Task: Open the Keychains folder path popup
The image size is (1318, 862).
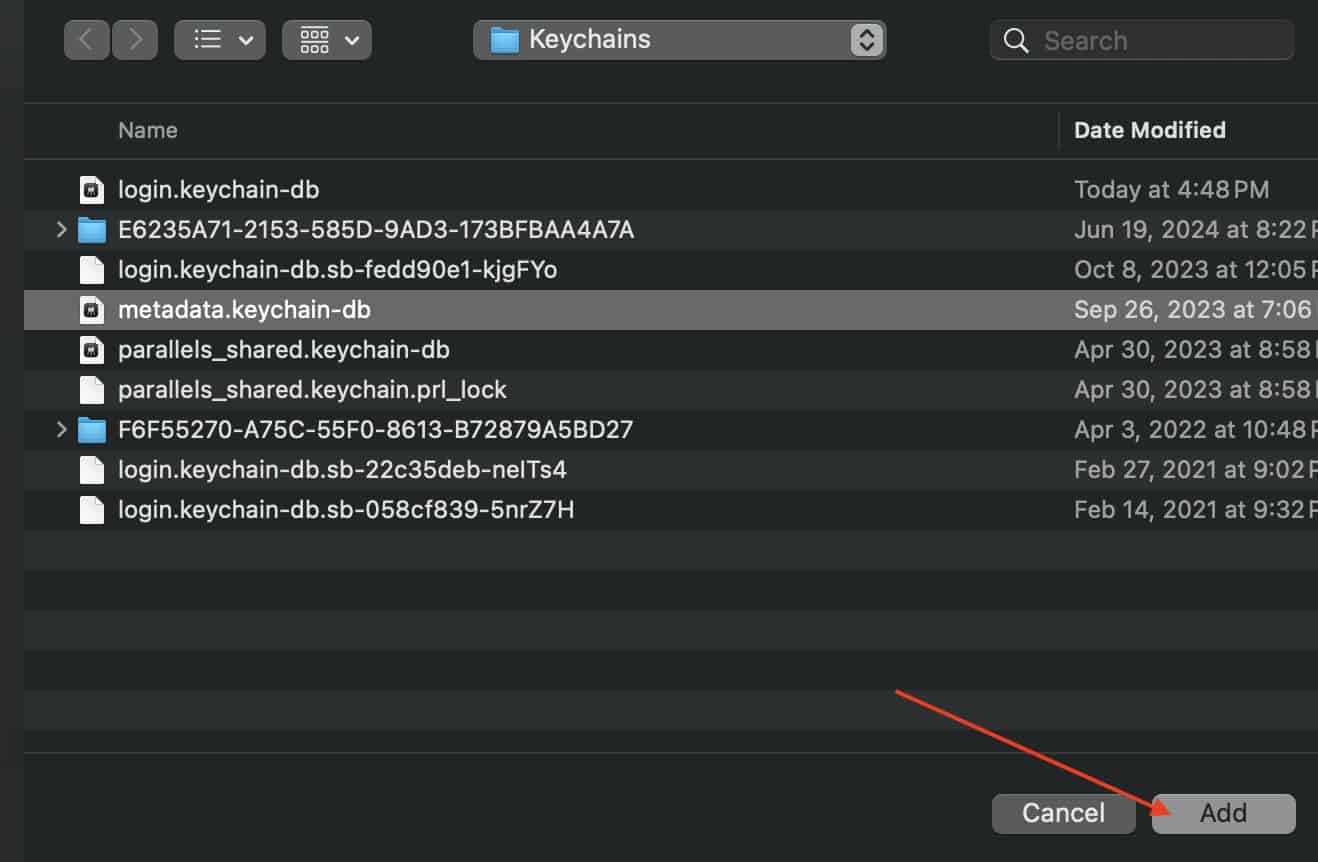Action: coord(679,40)
